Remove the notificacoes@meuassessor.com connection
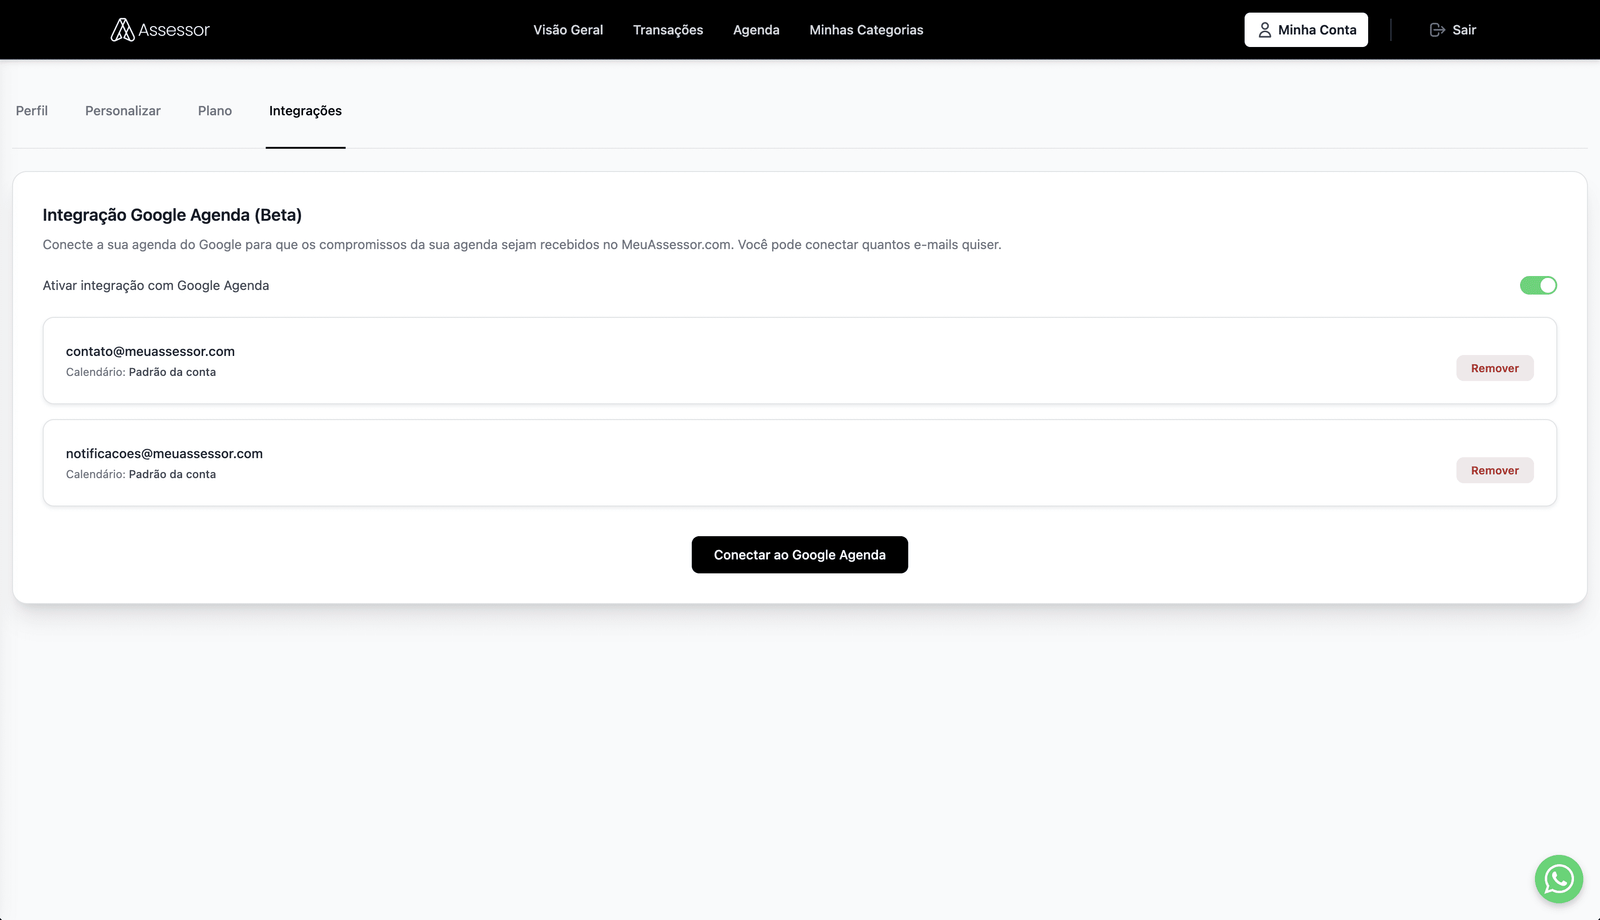This screenshot has height=920, width=1600. (x=1494, y=470)
